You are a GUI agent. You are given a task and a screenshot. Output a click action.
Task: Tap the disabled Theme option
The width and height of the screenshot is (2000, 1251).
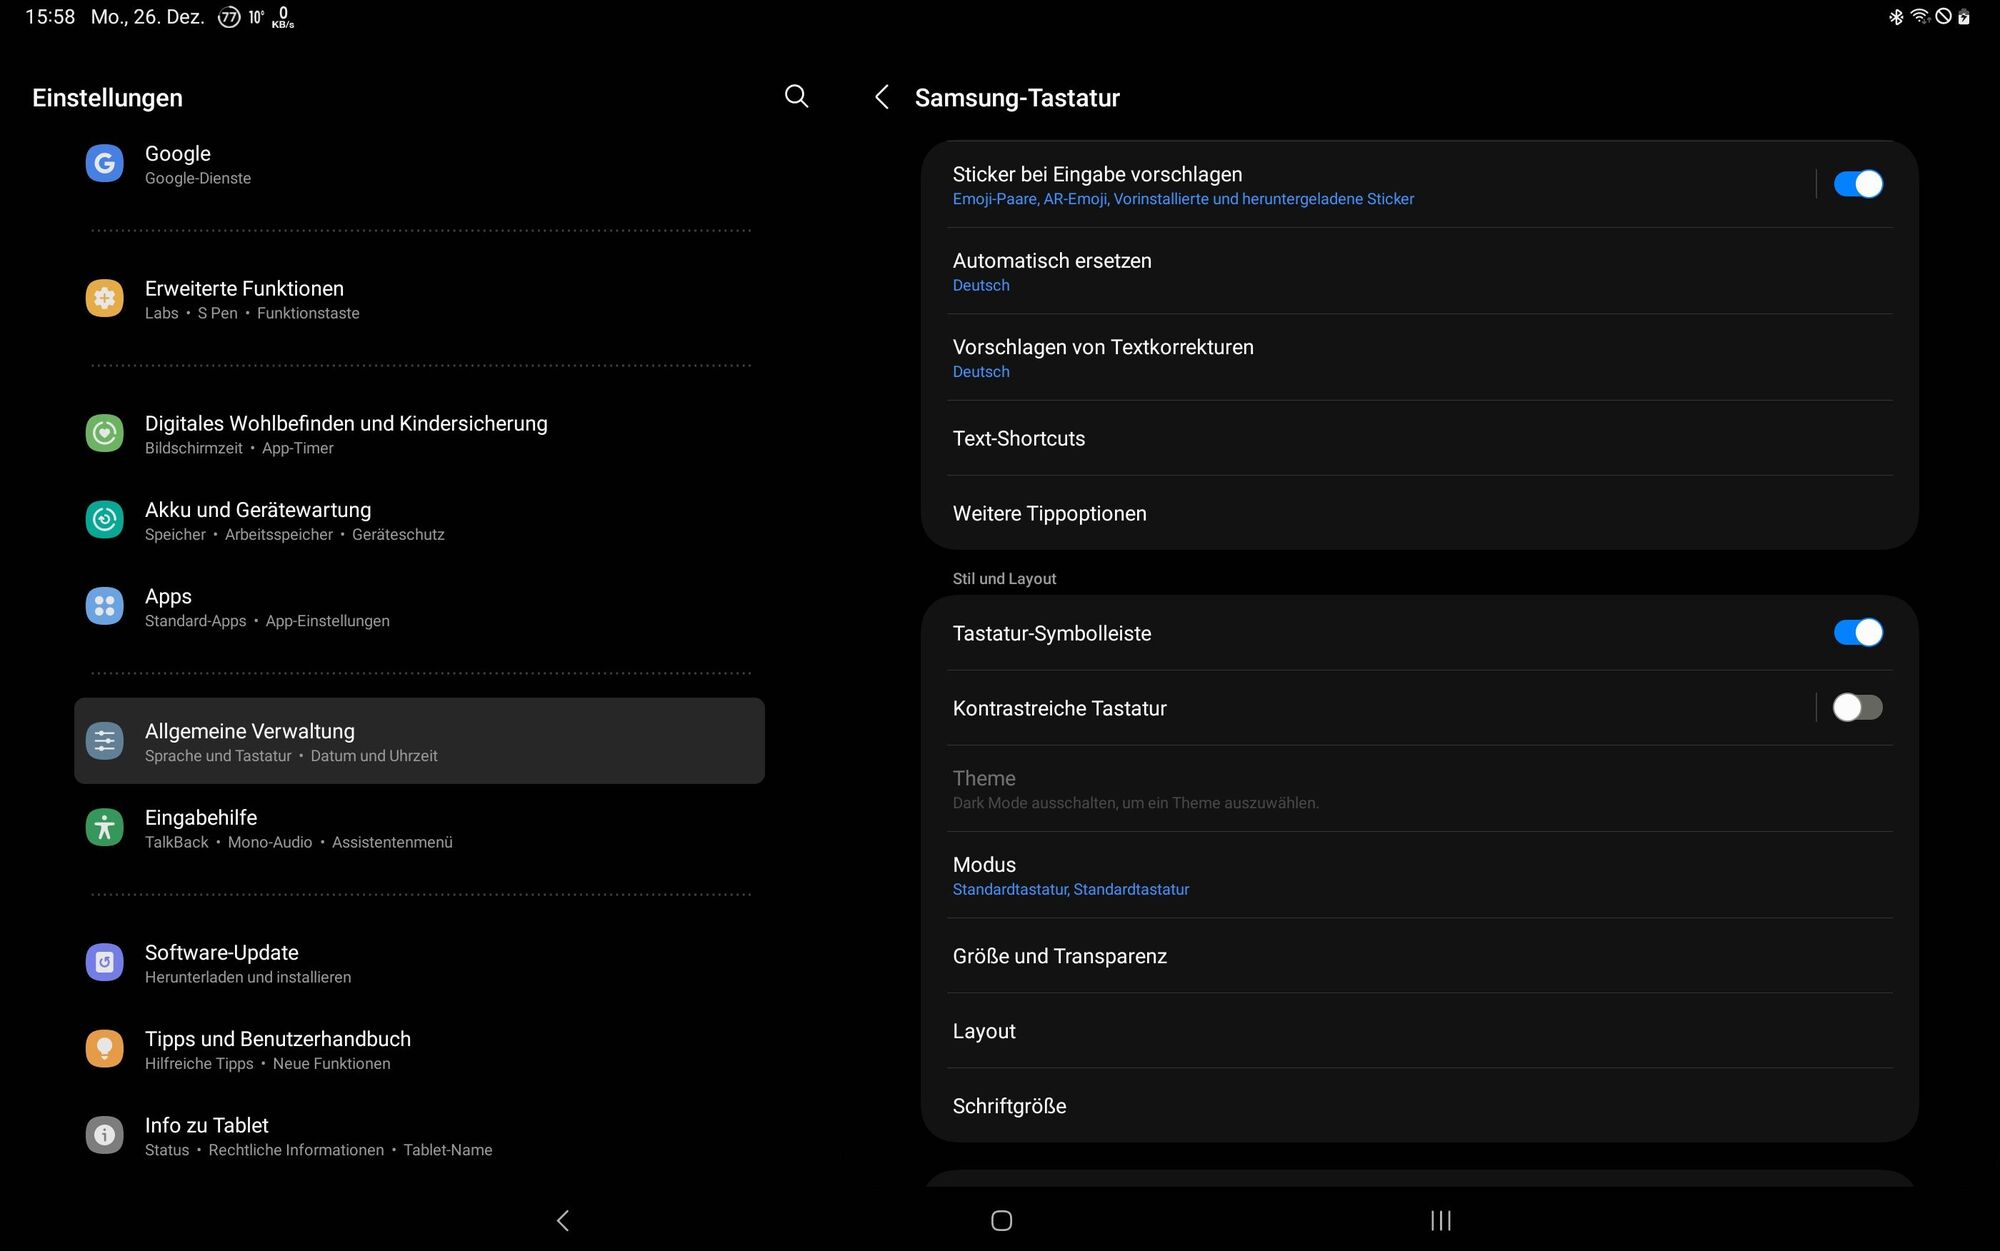coord(1420,789)
